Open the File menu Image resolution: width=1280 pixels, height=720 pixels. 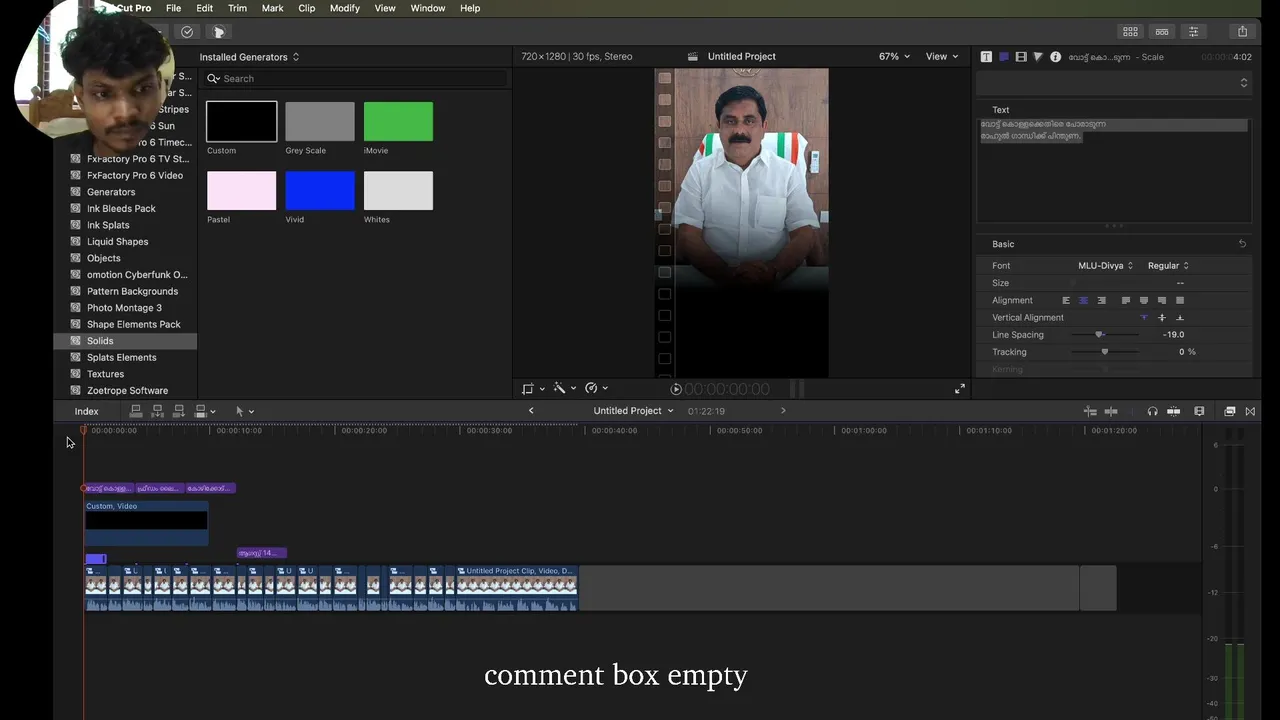point(173,8)
